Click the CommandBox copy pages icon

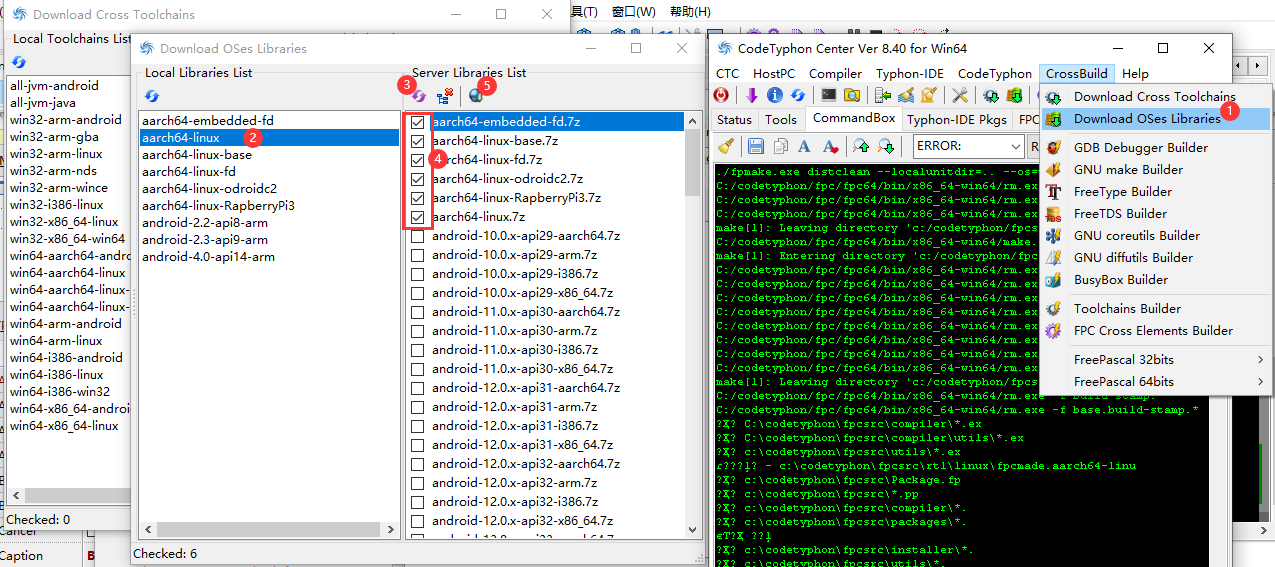click(780, 146)
